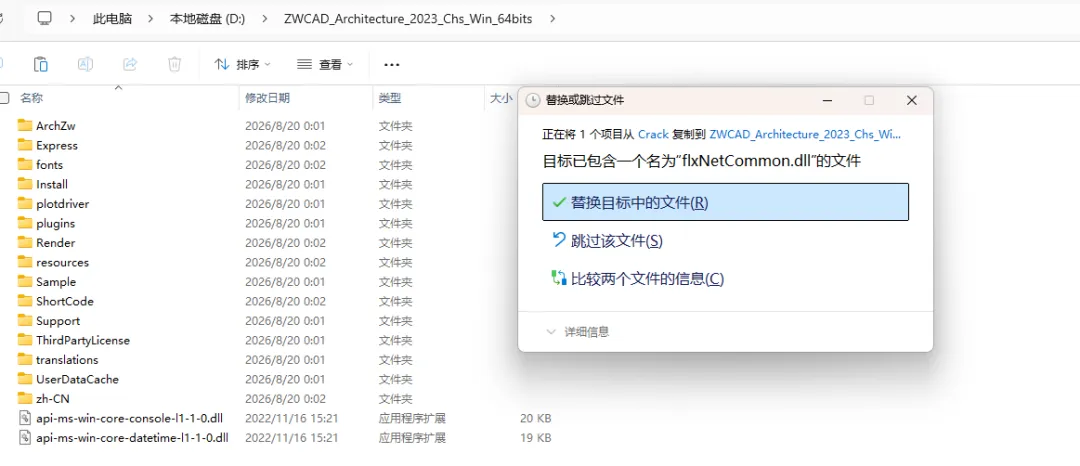Click the rename icon in toolbar
Viewport: 1080px width, 466px height.
[x=85, y=64]
